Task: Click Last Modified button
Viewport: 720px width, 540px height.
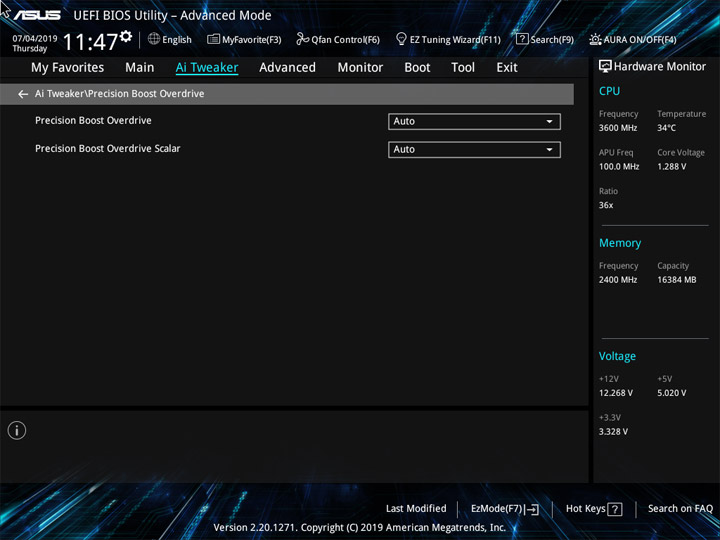Action: (x=416, y=508)
